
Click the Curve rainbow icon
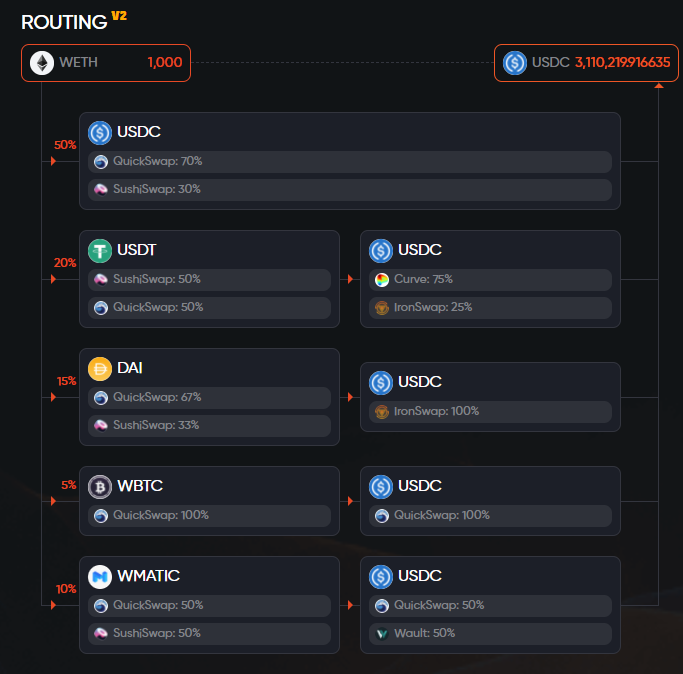(x=382, y=280)
